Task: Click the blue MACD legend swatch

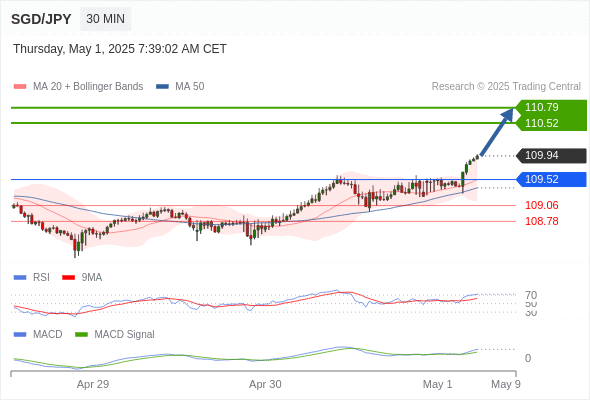Action: tap(20, 335)
